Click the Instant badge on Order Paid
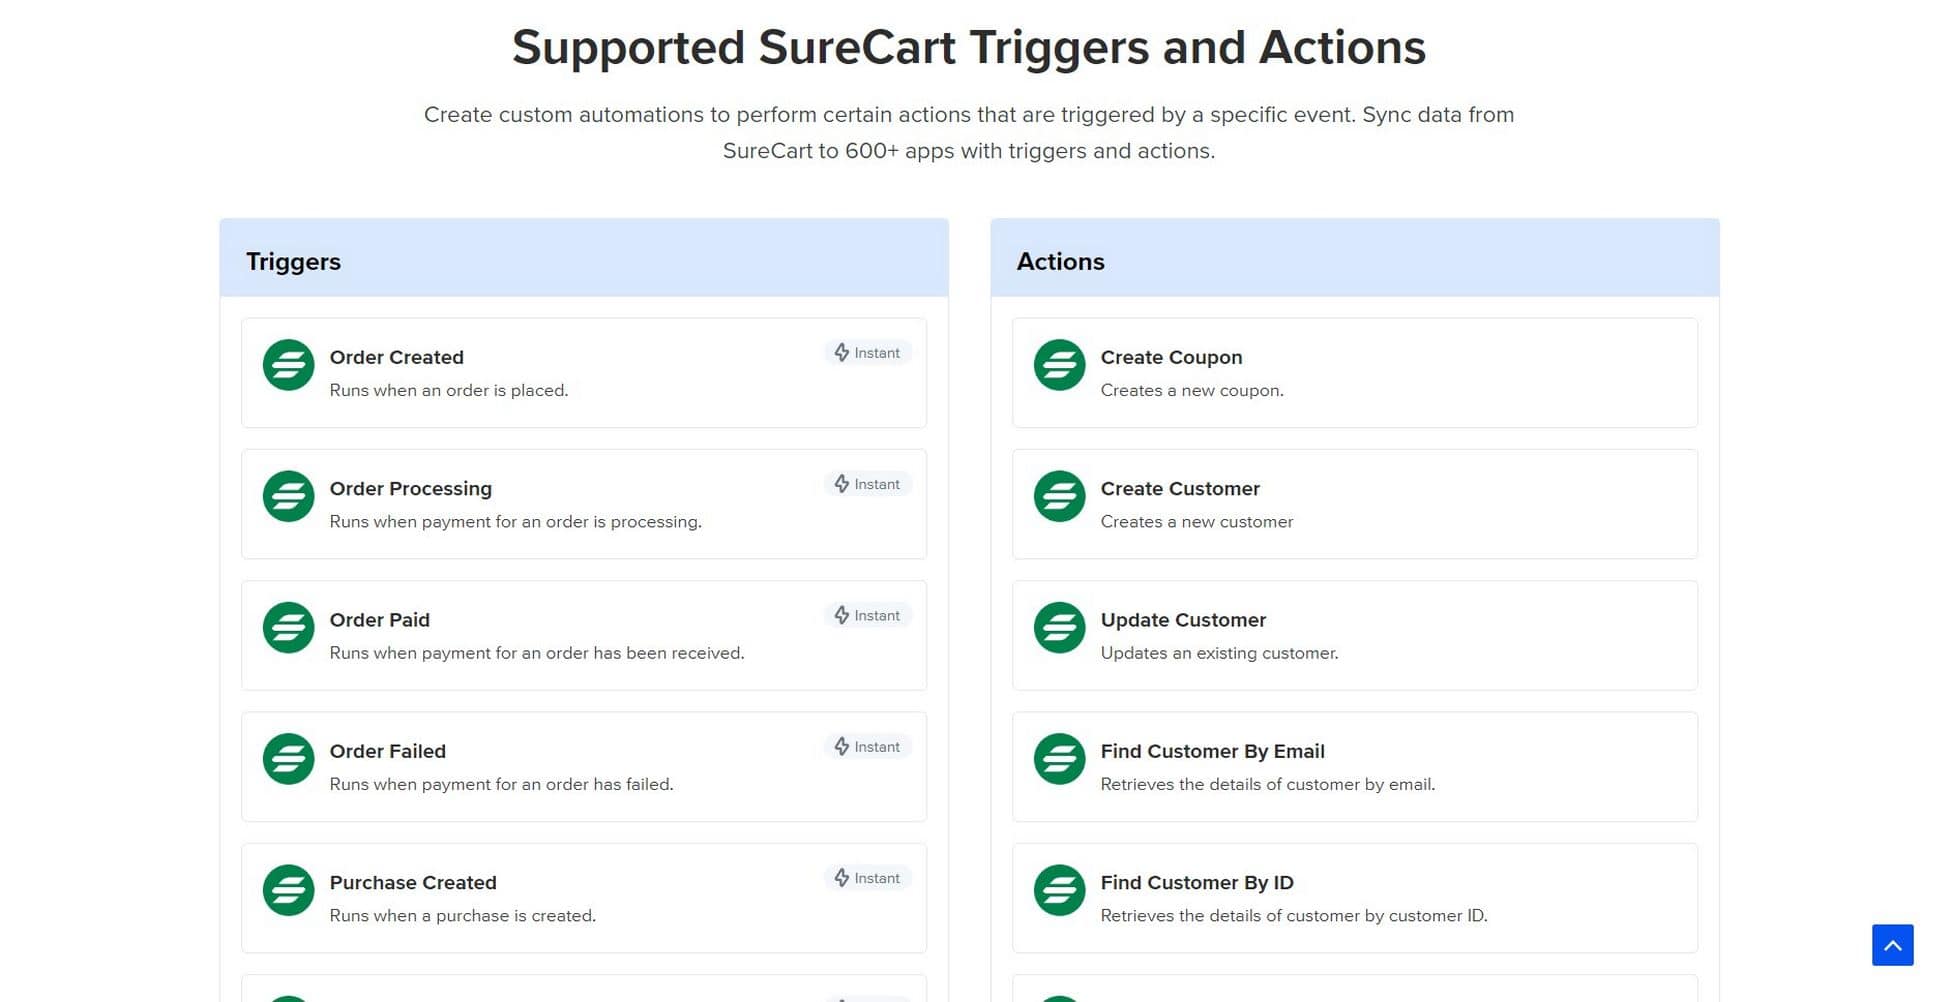The image size is (1950, 1002). coord(867,615)
